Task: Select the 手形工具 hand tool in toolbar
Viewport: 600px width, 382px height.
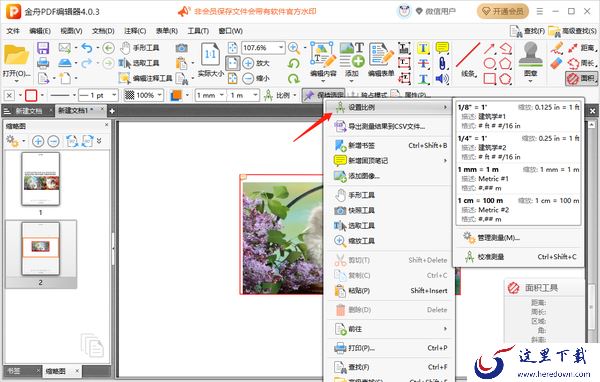Action: click(x=140, y=48)
